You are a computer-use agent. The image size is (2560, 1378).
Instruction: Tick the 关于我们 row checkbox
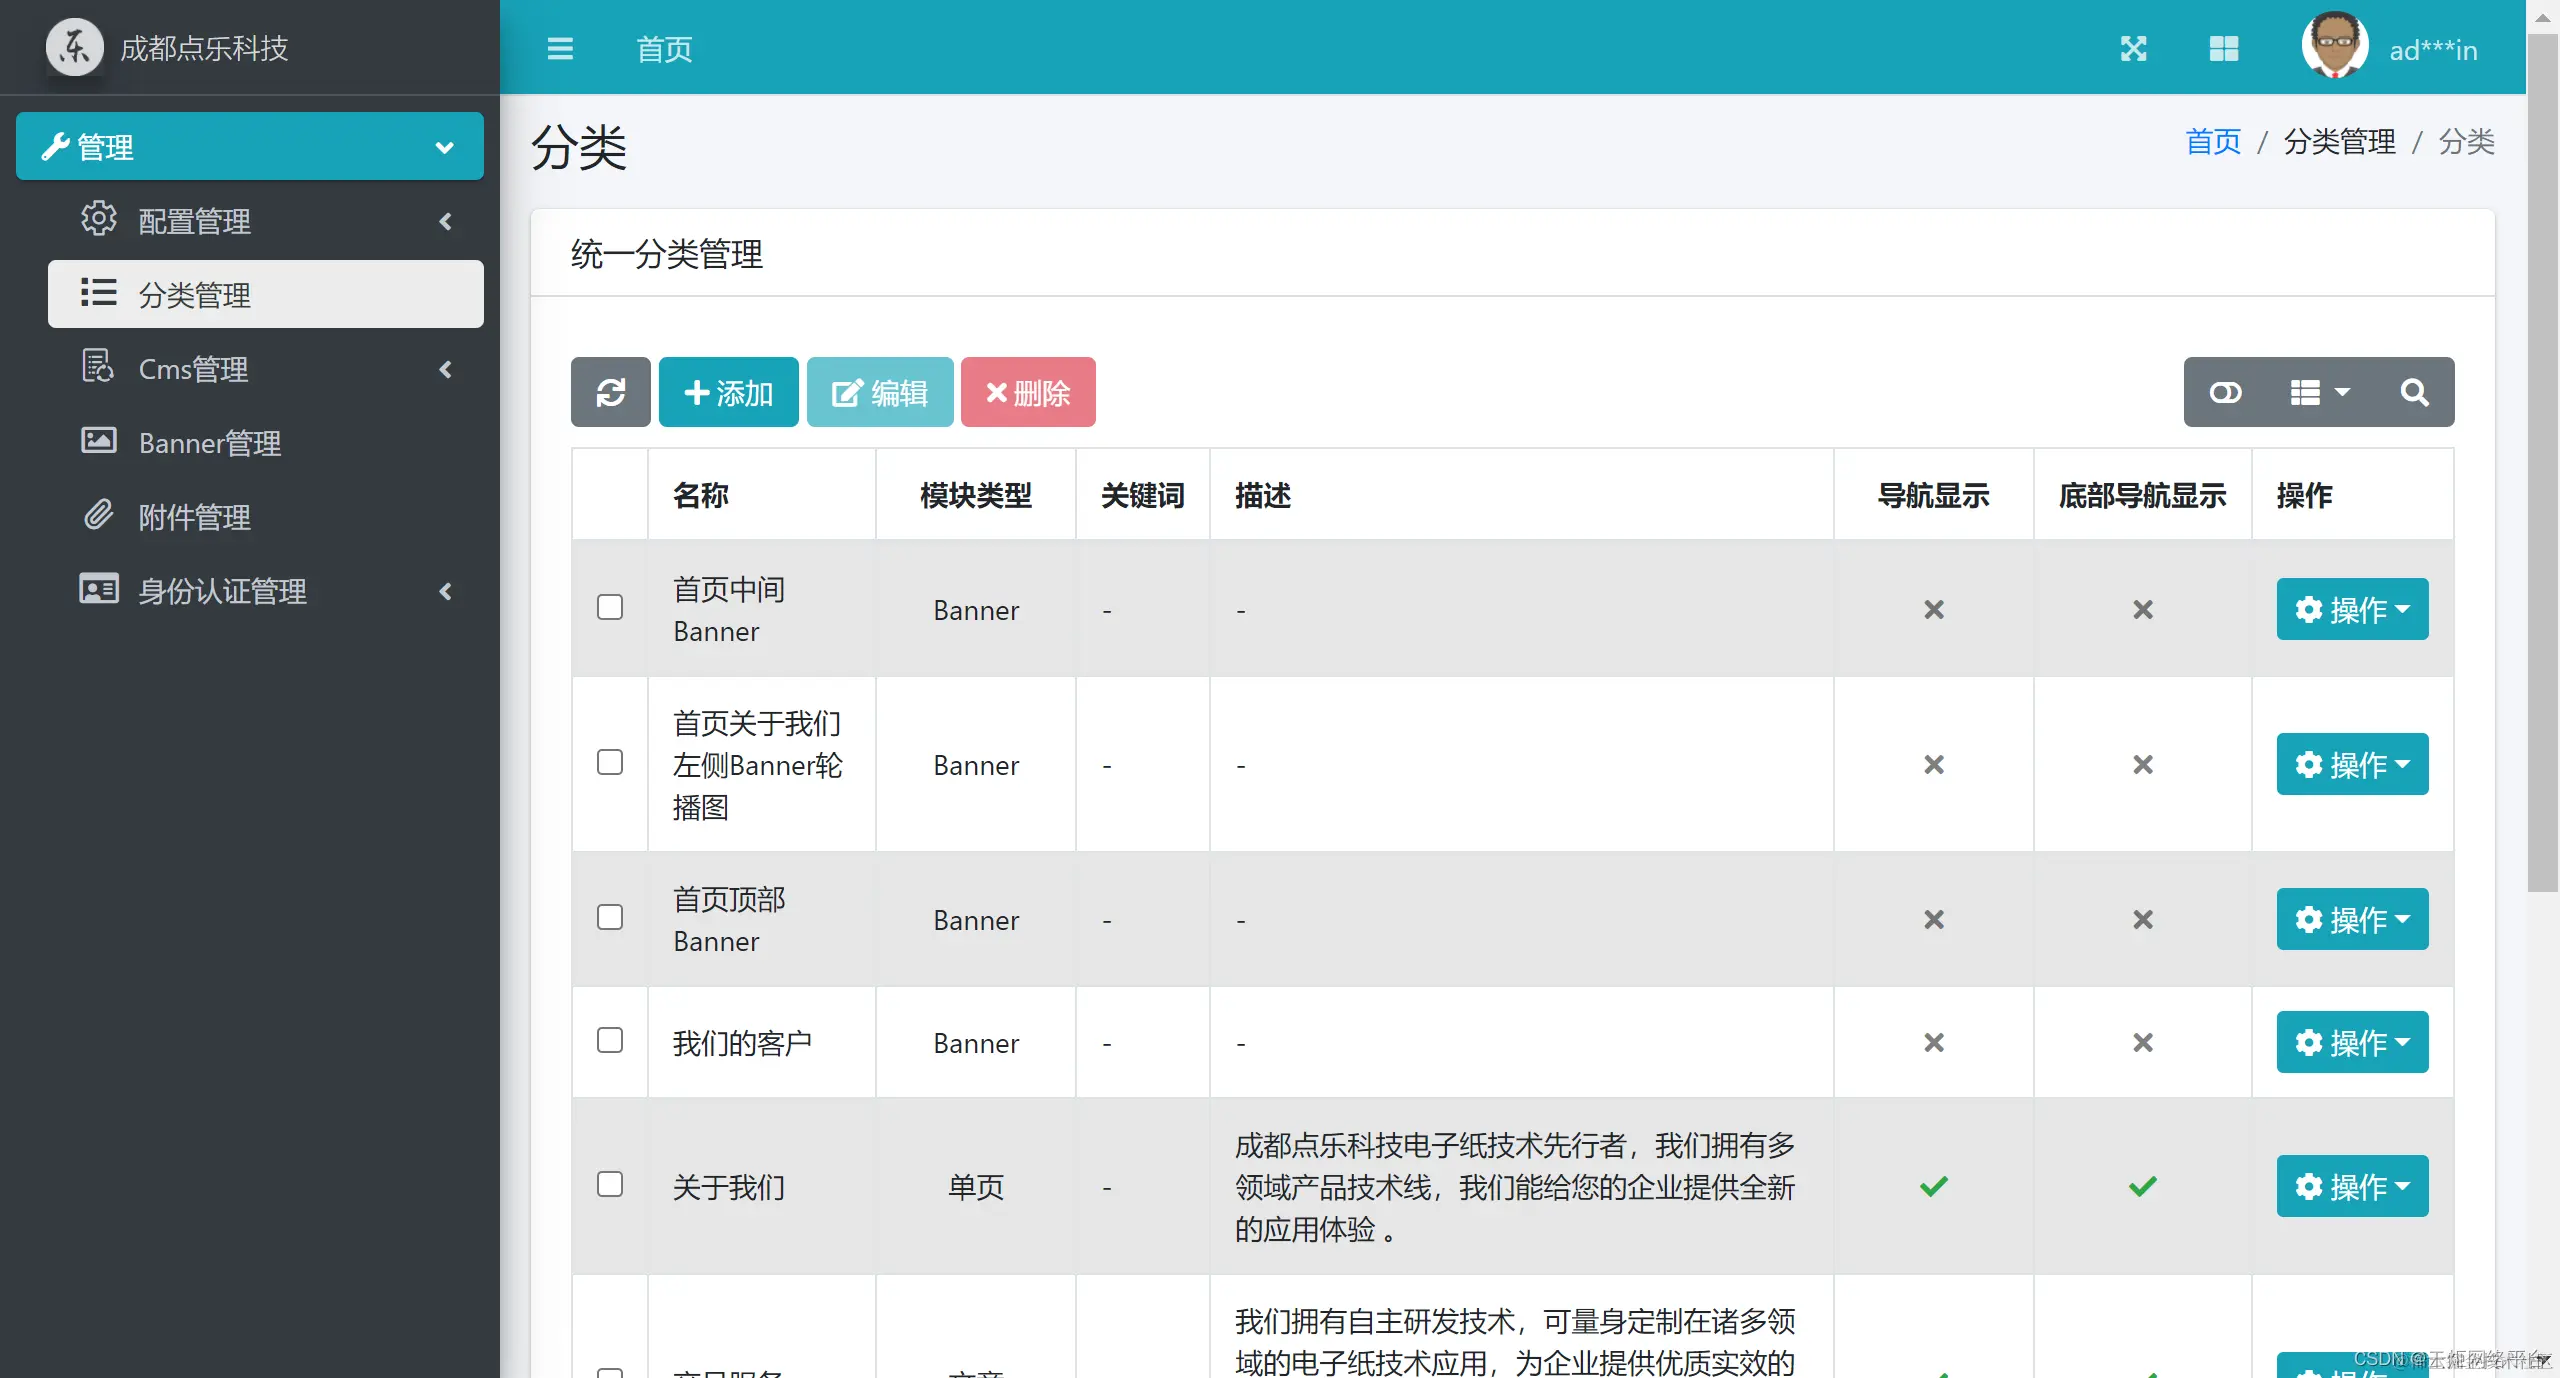point(610,1184)
